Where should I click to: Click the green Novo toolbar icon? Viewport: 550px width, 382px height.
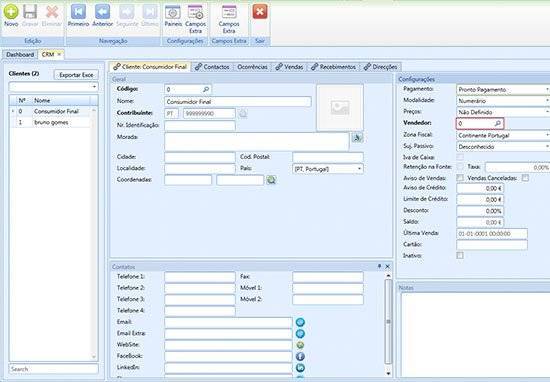click(11, 12)
